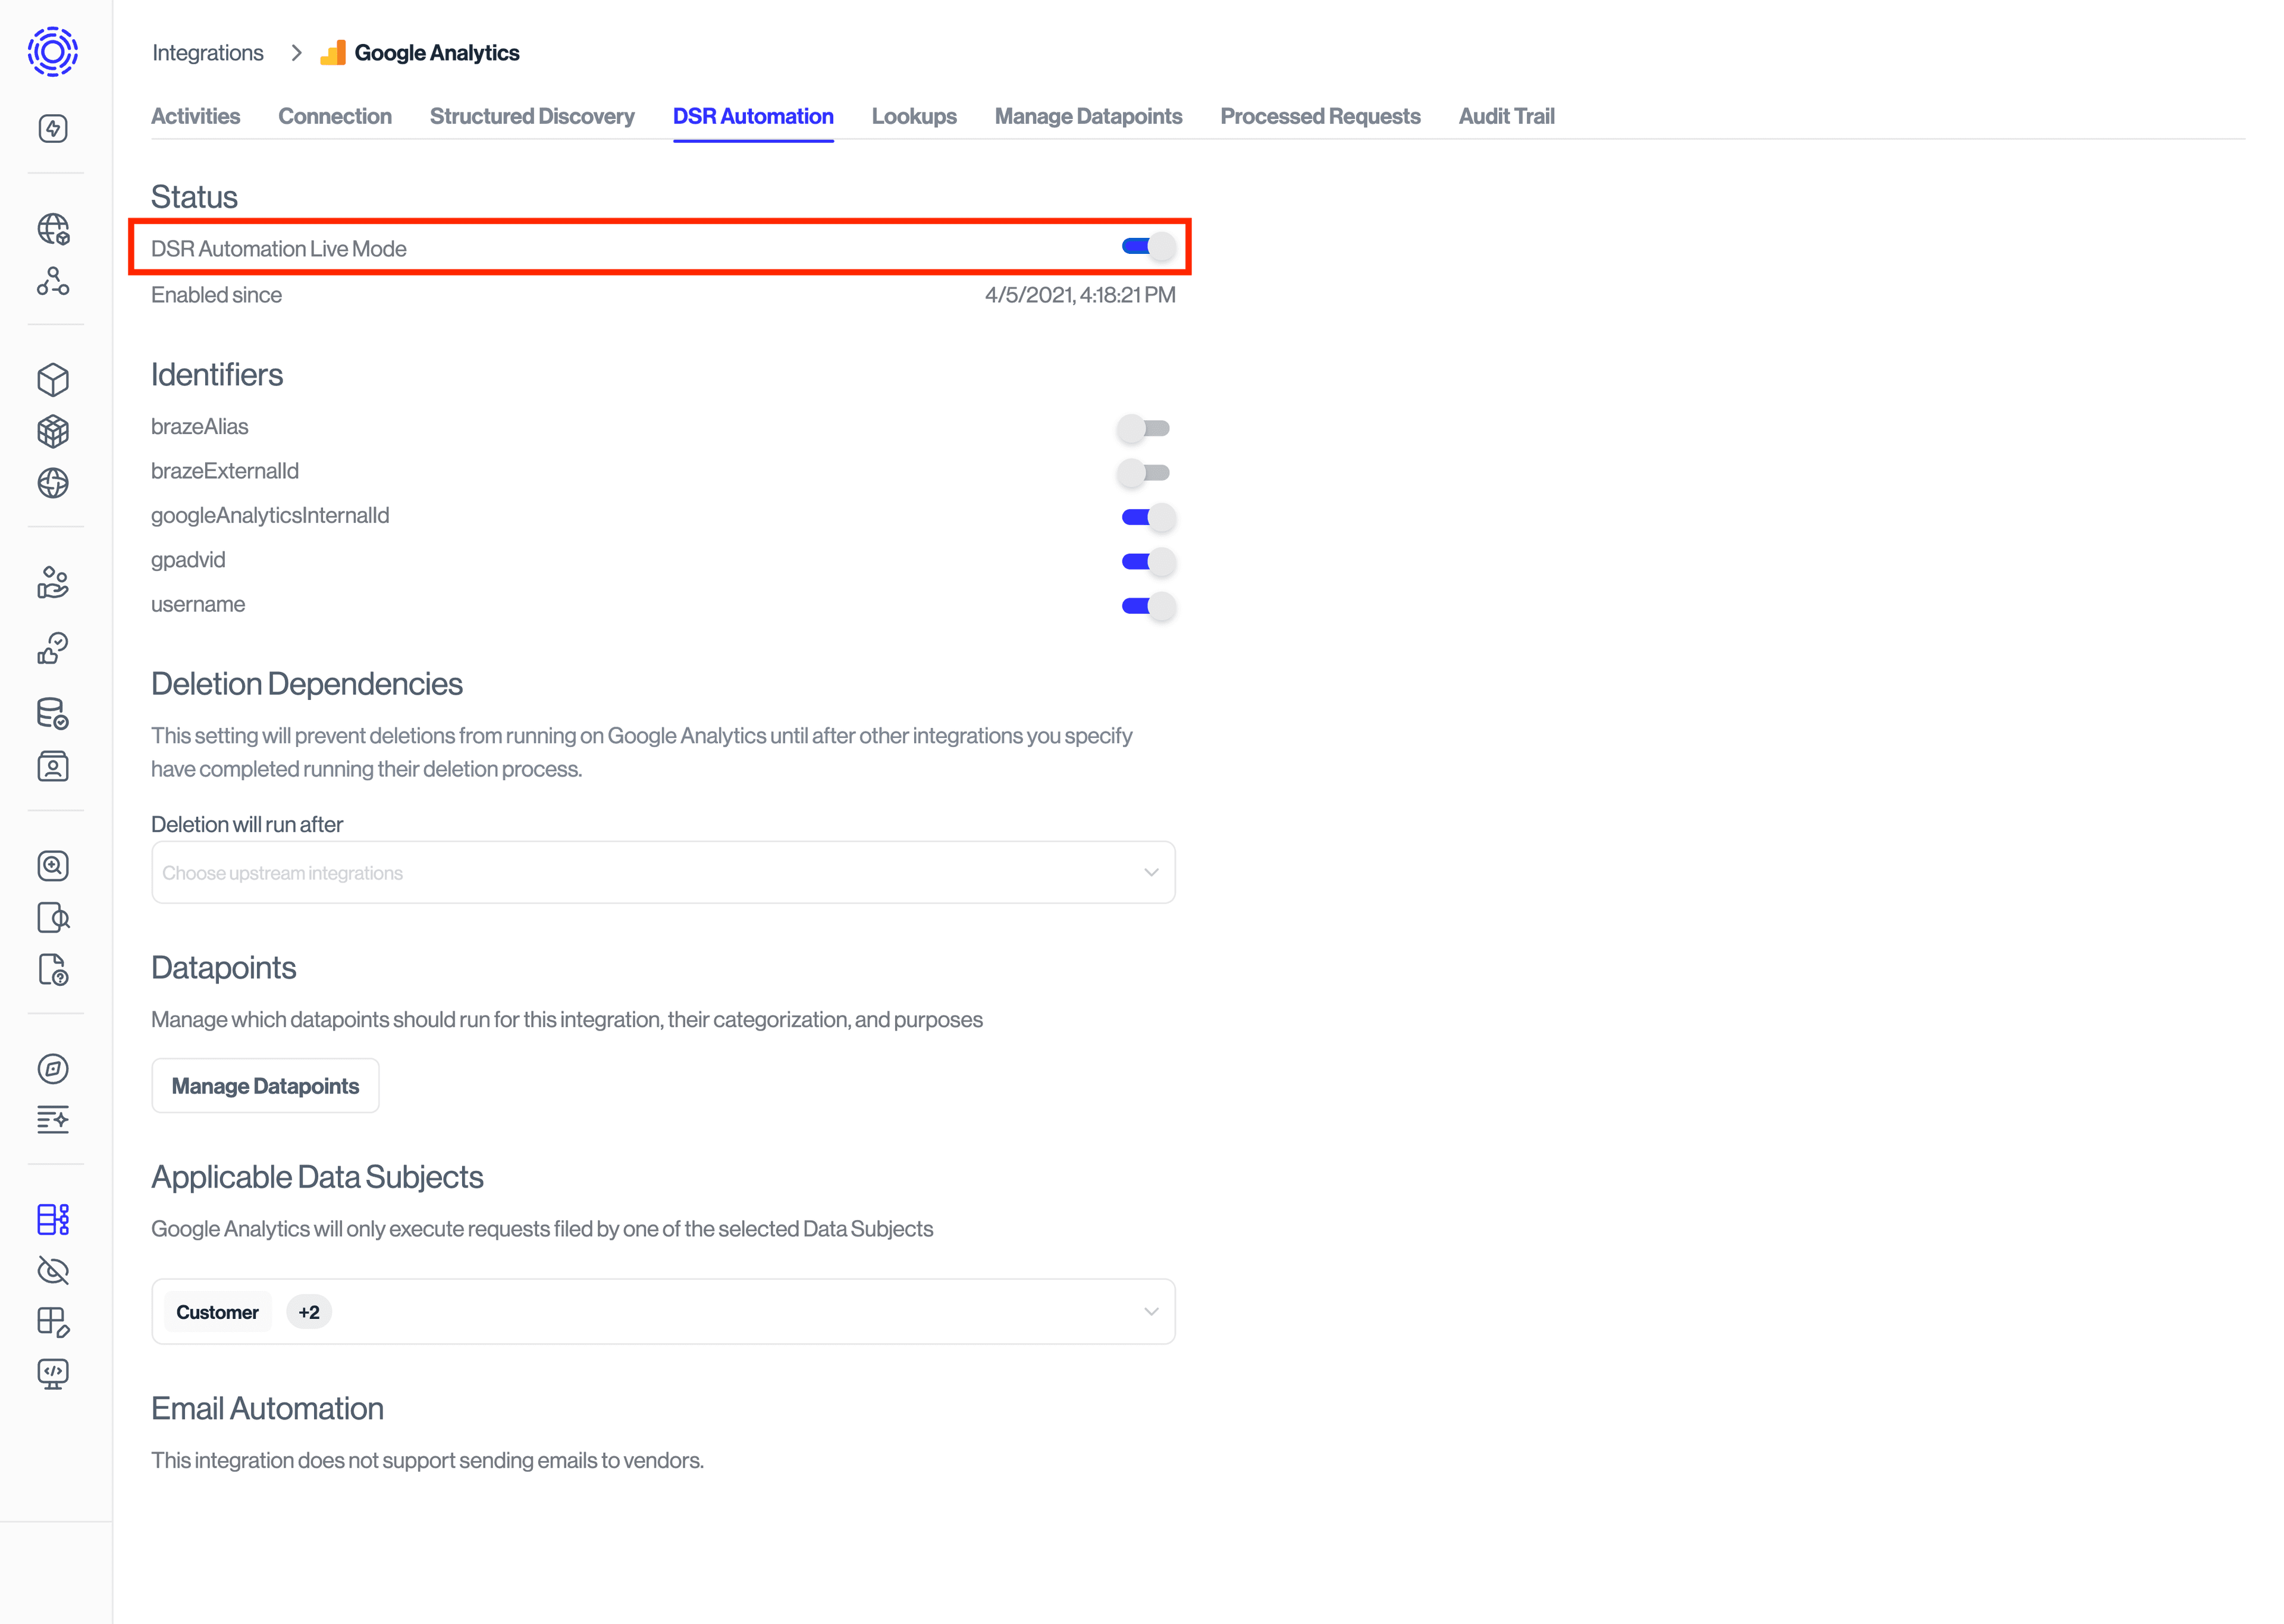Enable the brazeAlias identifier toggle
The width and height of the screenshot is (2284, 1624).
[1143, 427]
